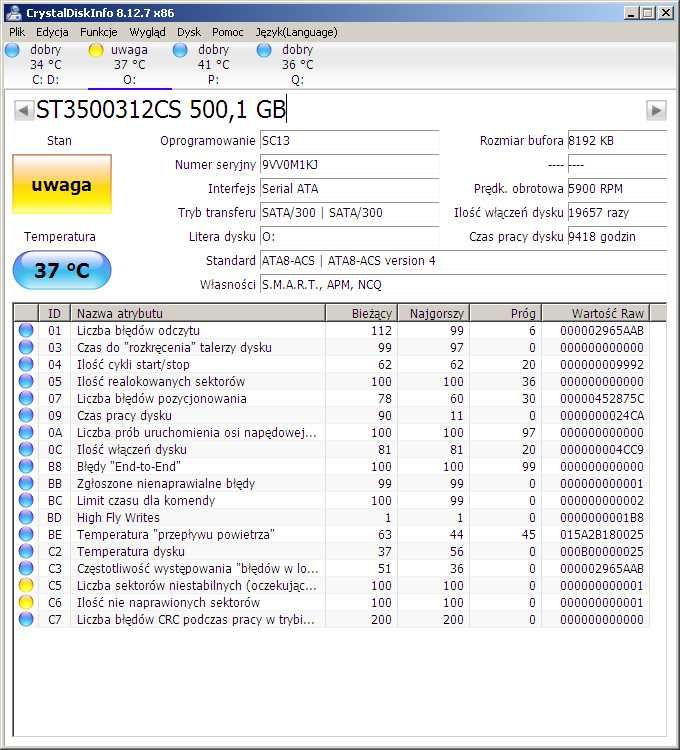Click the Próg column header
680x750 pixels.
(506, 313)
